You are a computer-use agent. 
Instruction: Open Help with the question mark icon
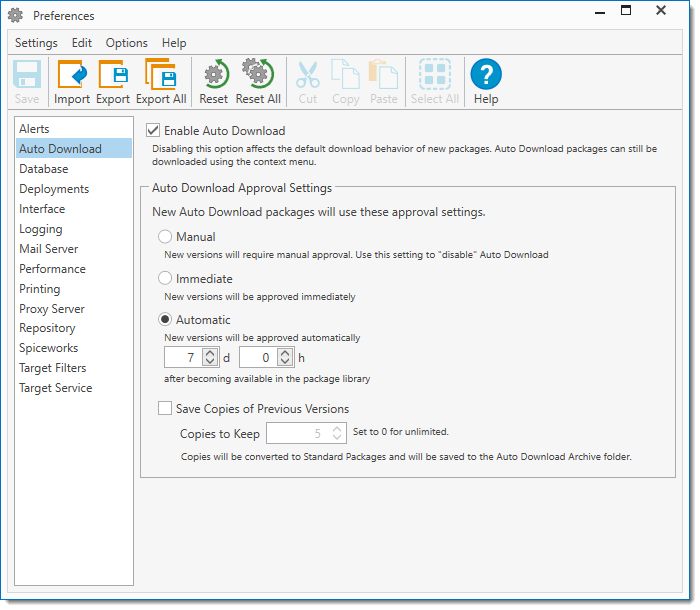tap(486, 75)
